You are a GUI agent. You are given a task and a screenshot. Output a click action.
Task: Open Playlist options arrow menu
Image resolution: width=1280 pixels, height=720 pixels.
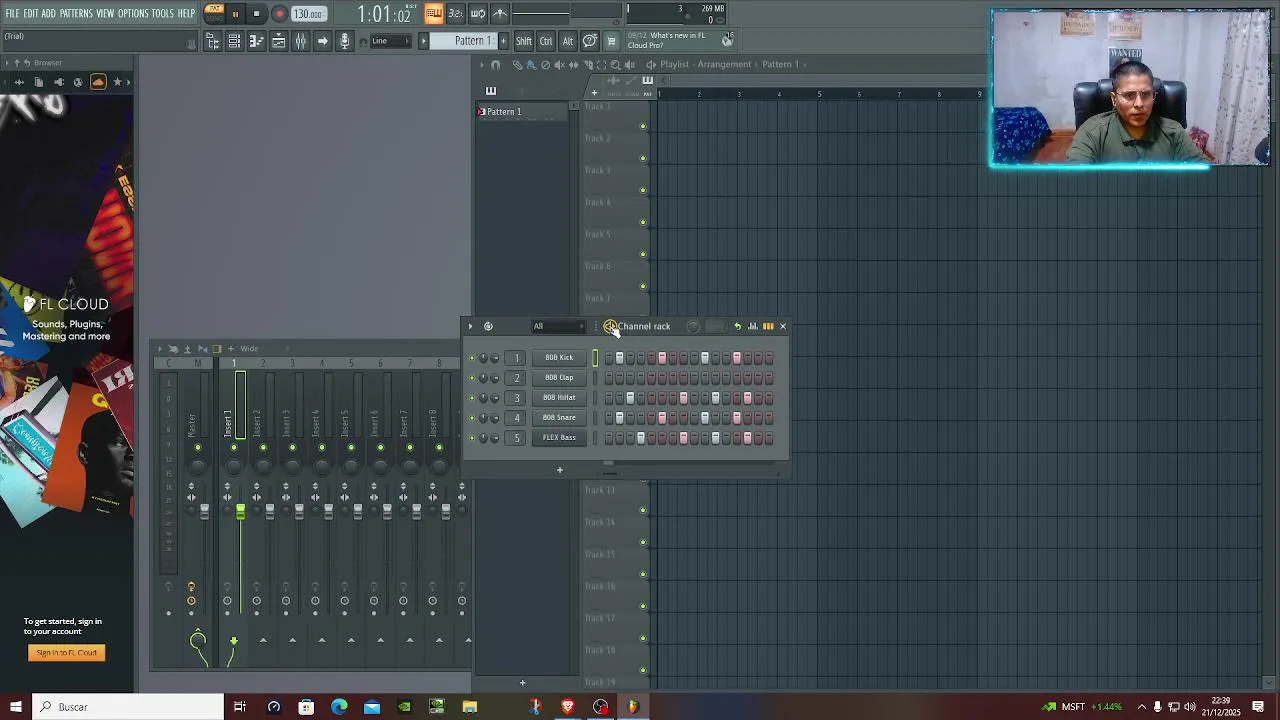[481, 64]
